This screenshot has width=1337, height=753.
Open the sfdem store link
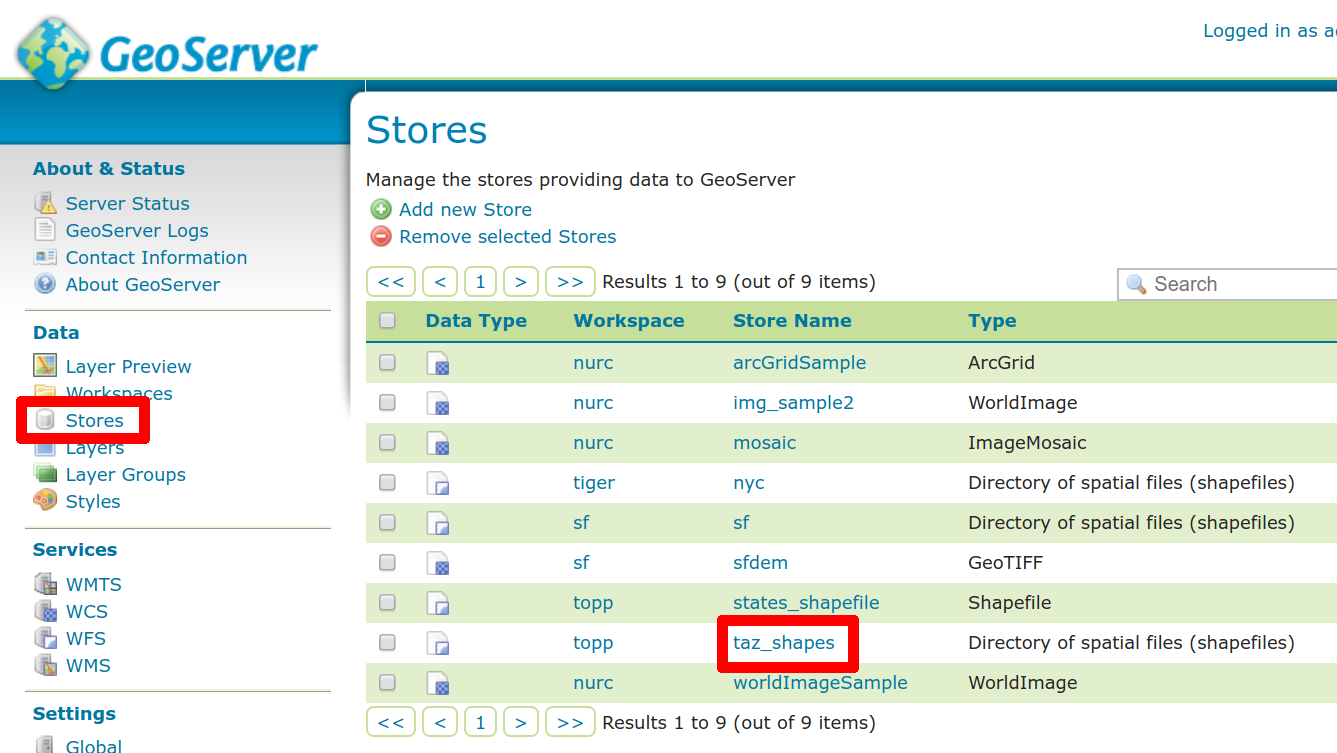760,563
